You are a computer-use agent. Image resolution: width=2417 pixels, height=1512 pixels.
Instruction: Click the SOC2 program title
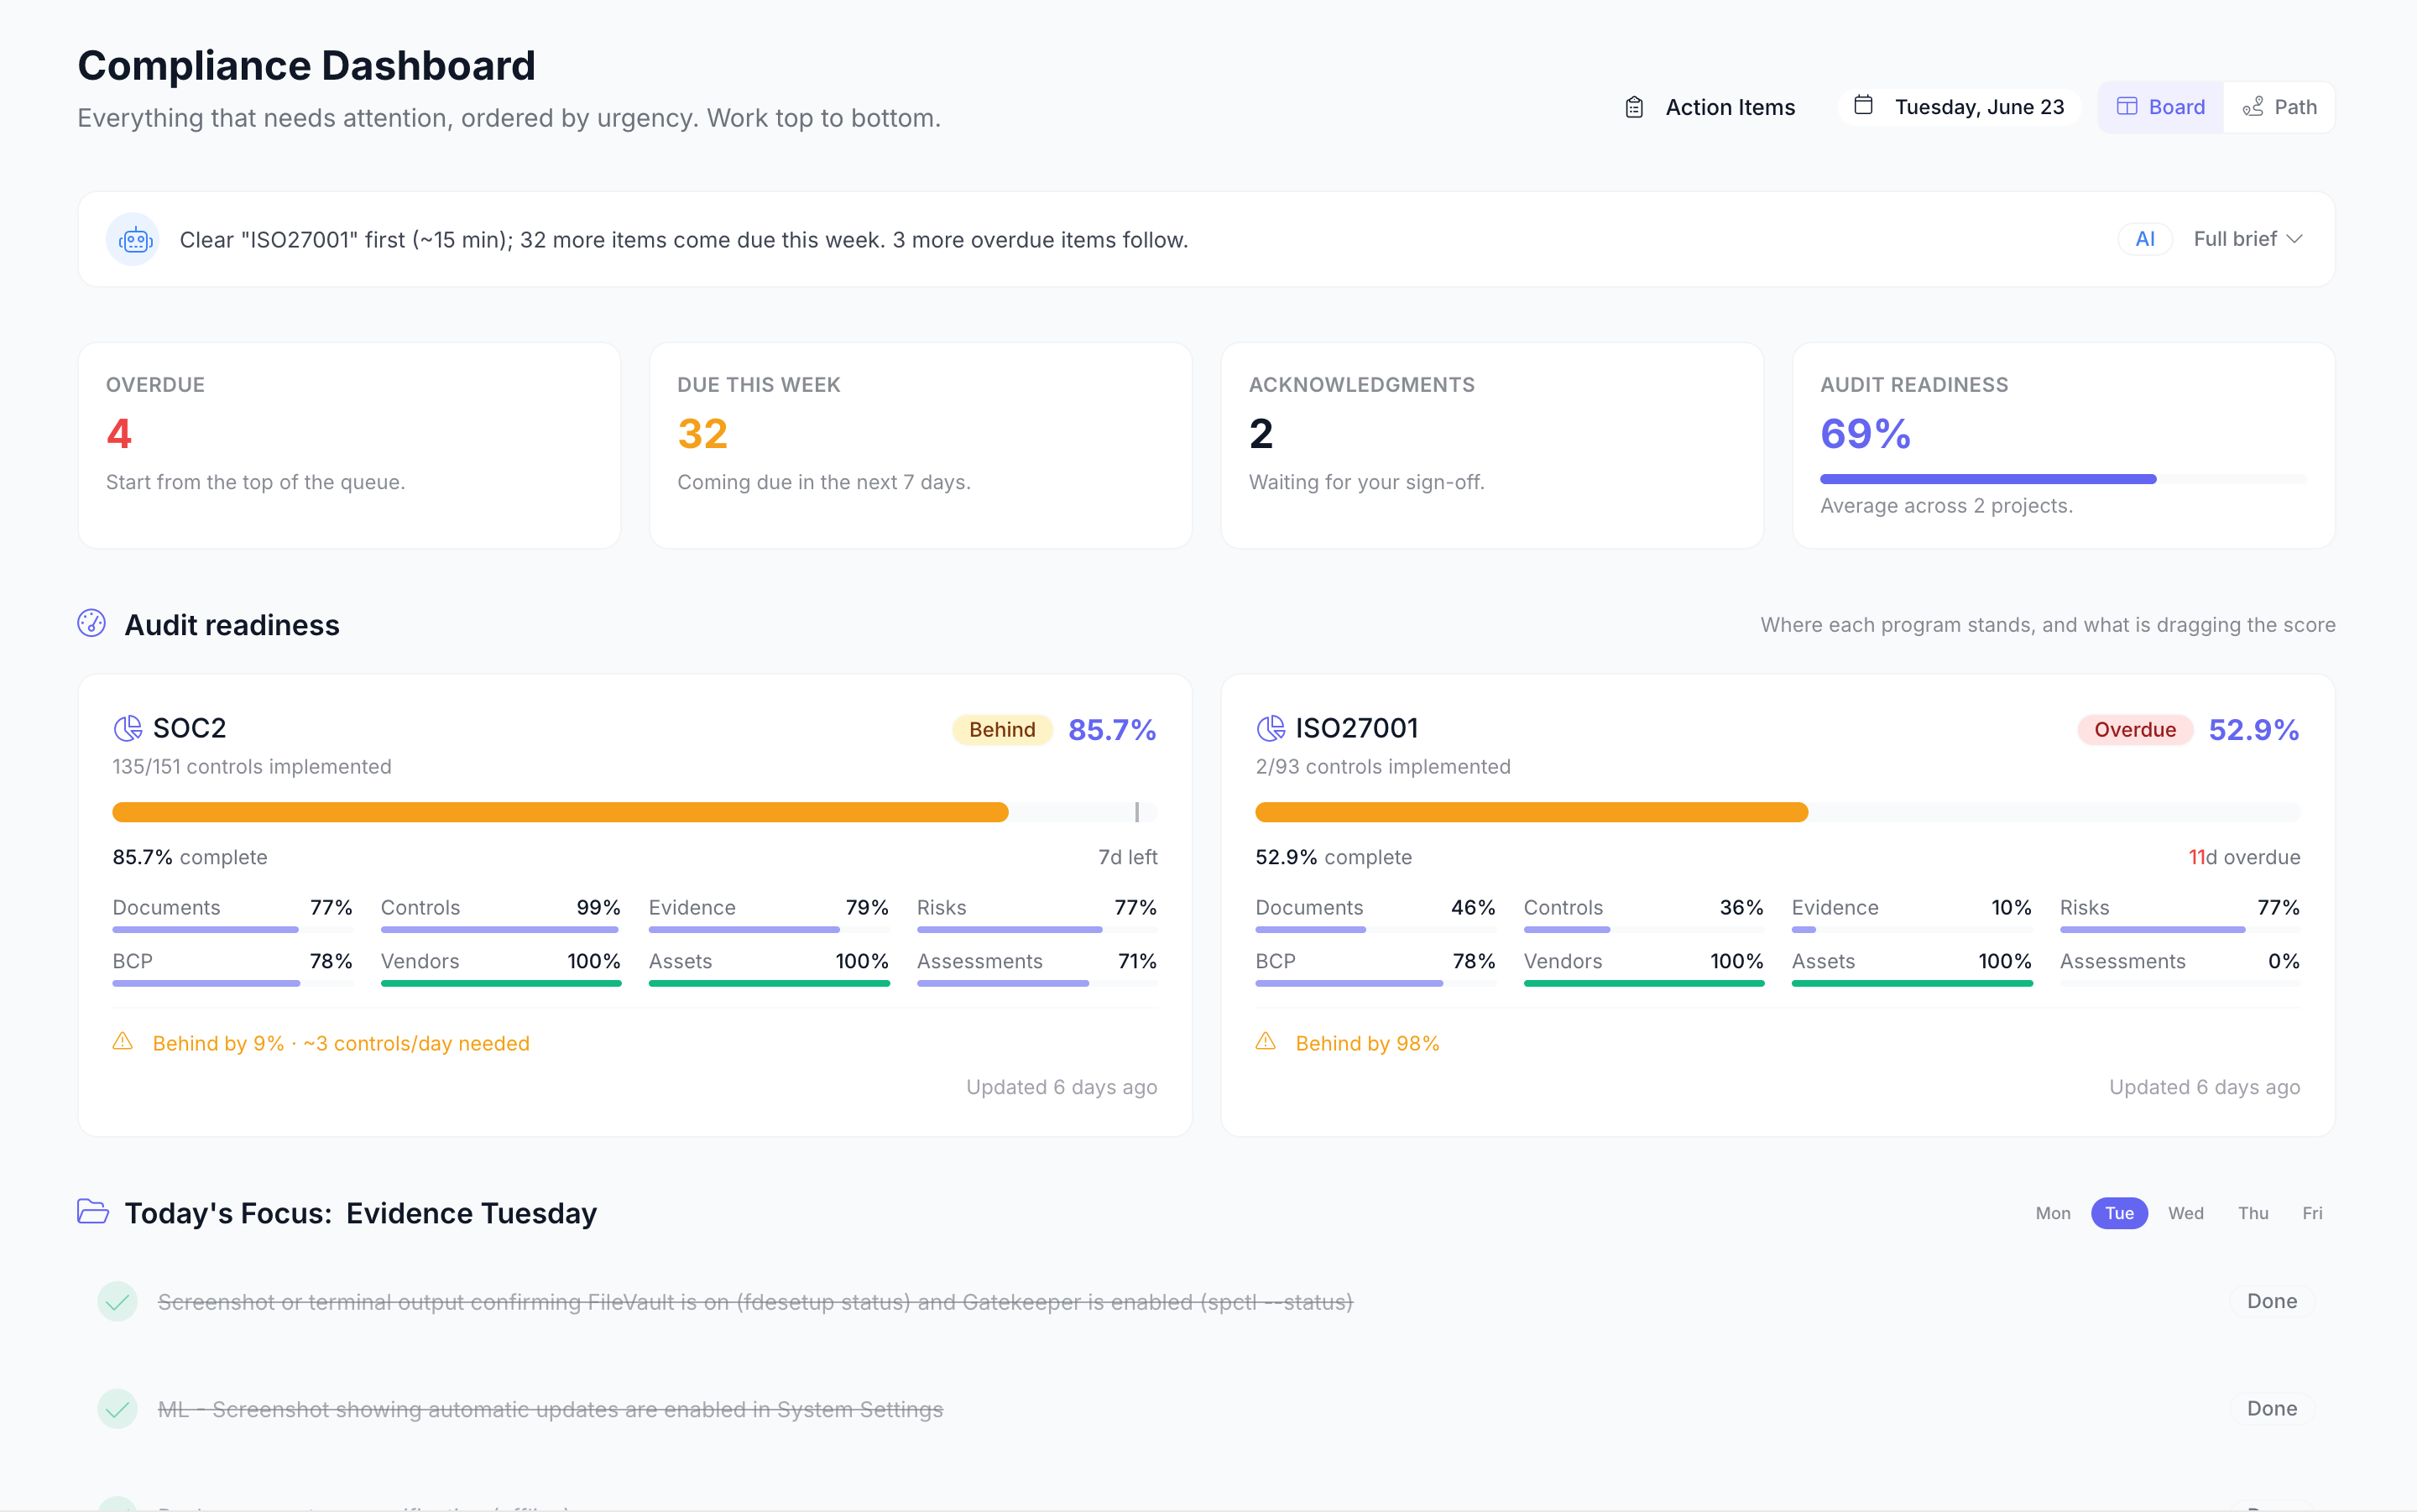coord(189,728)
